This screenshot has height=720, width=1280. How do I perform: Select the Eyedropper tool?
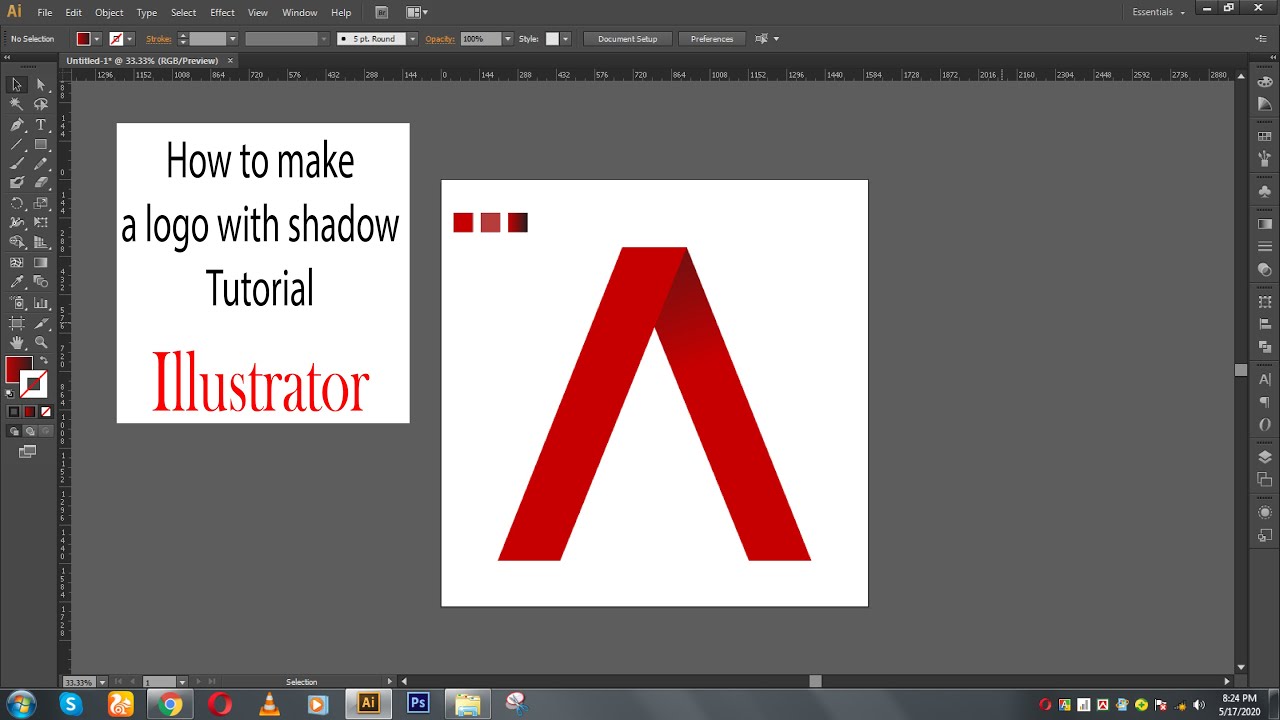click(x=17, y=283)
